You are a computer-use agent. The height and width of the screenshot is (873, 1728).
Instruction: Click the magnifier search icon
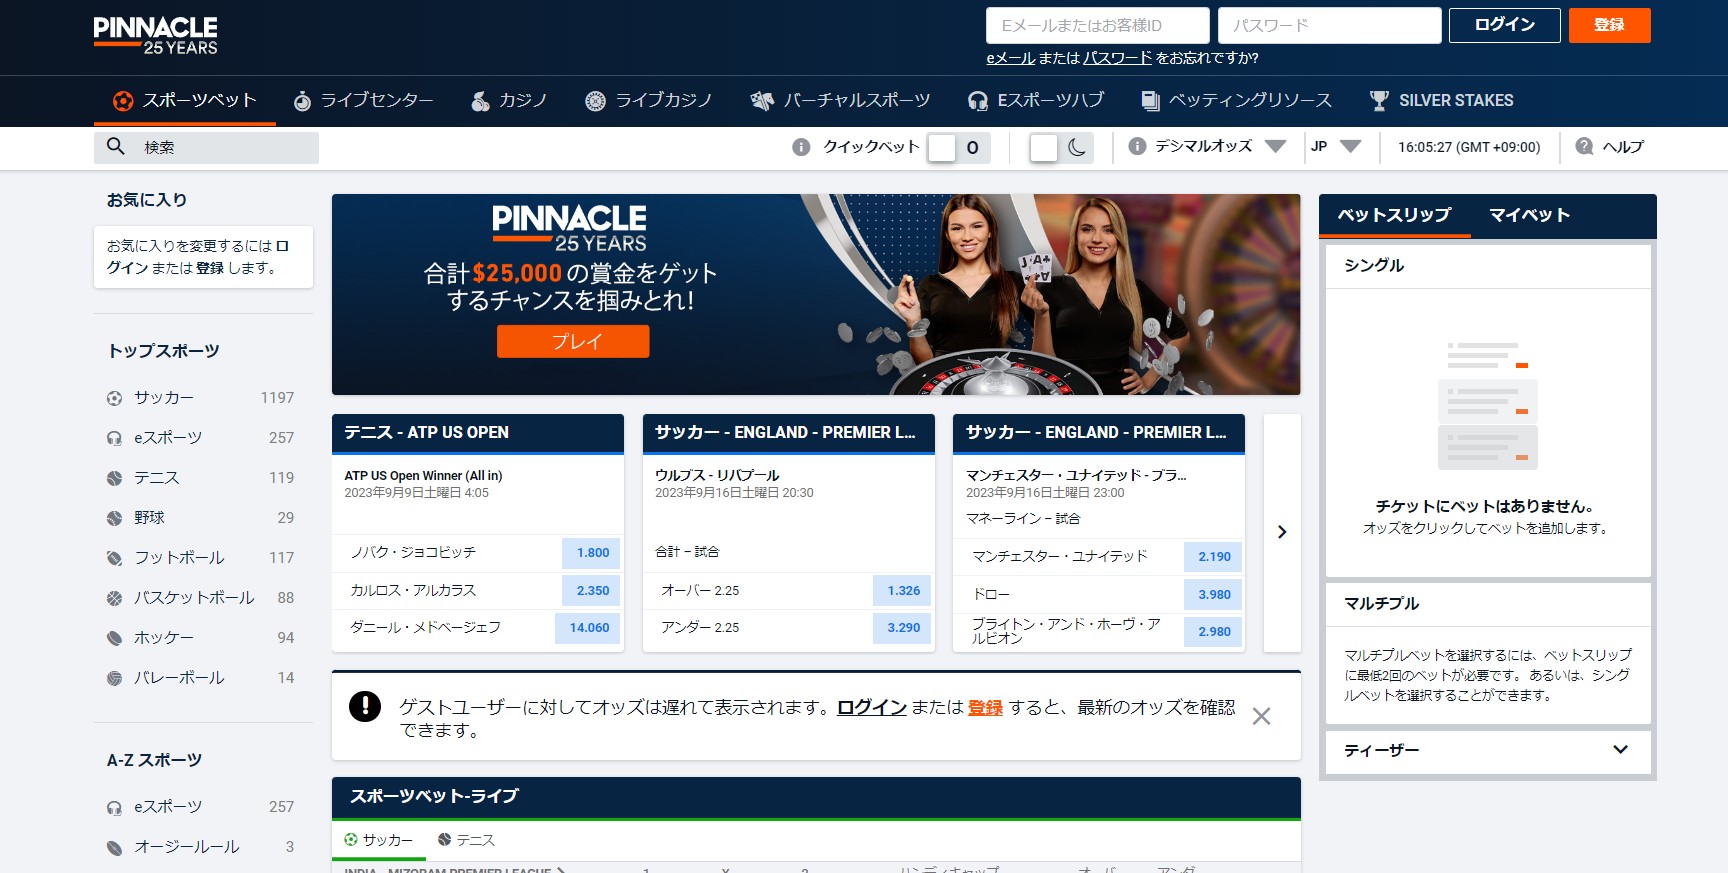(x=116, y=146)
